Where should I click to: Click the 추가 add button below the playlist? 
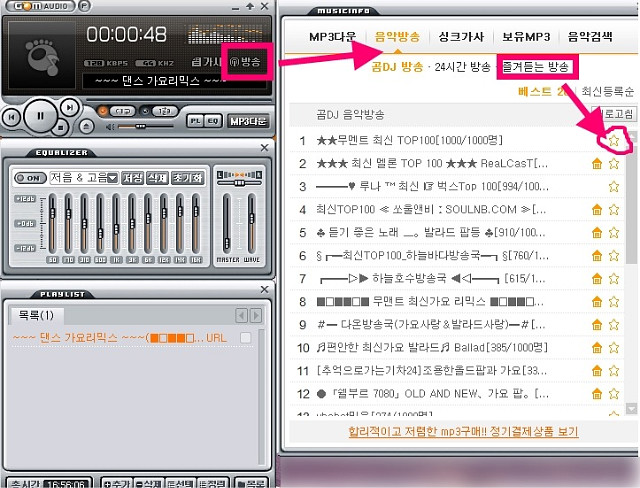(116, 483)
